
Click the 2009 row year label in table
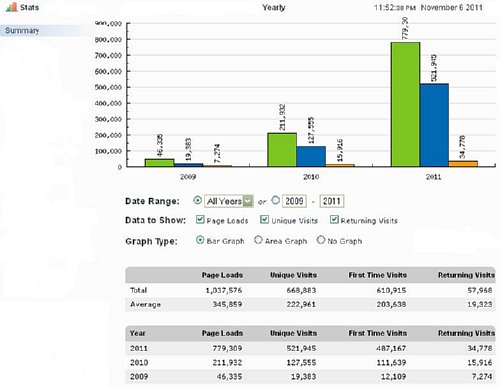139,377
